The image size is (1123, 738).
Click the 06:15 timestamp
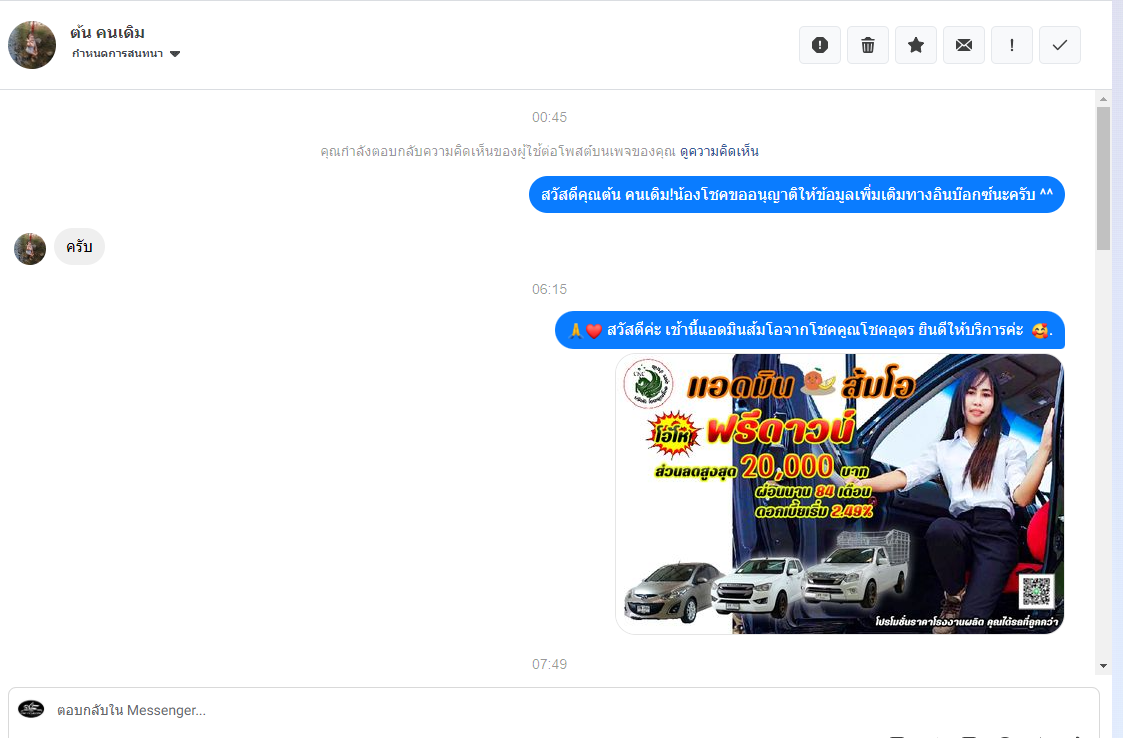tap(549, 289)
